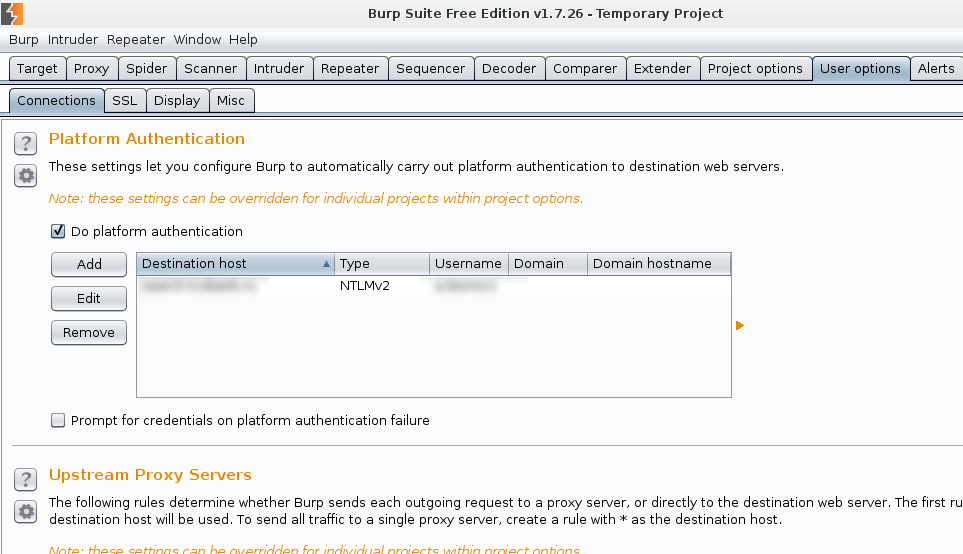Switch to the Intruder tab
The width and height of the screenshot is (963, 554).
click(x=279, y=69)
